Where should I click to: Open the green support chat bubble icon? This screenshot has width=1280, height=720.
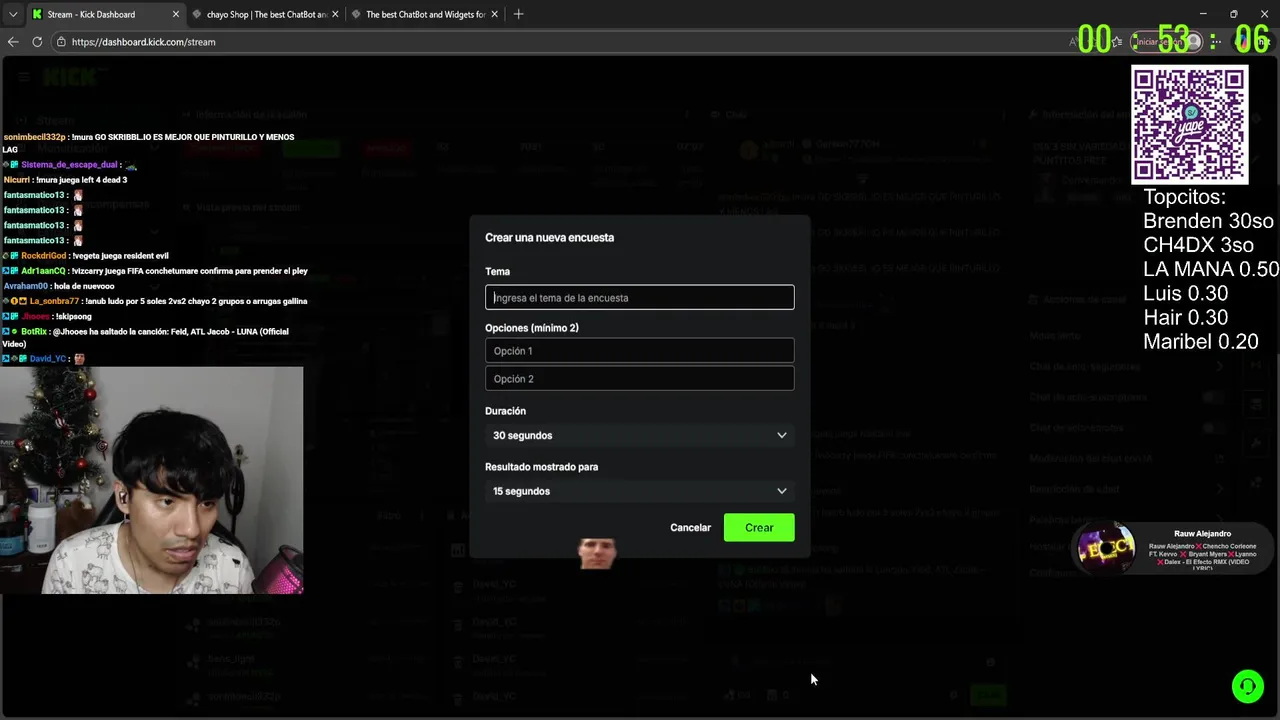pos(1247,686)
